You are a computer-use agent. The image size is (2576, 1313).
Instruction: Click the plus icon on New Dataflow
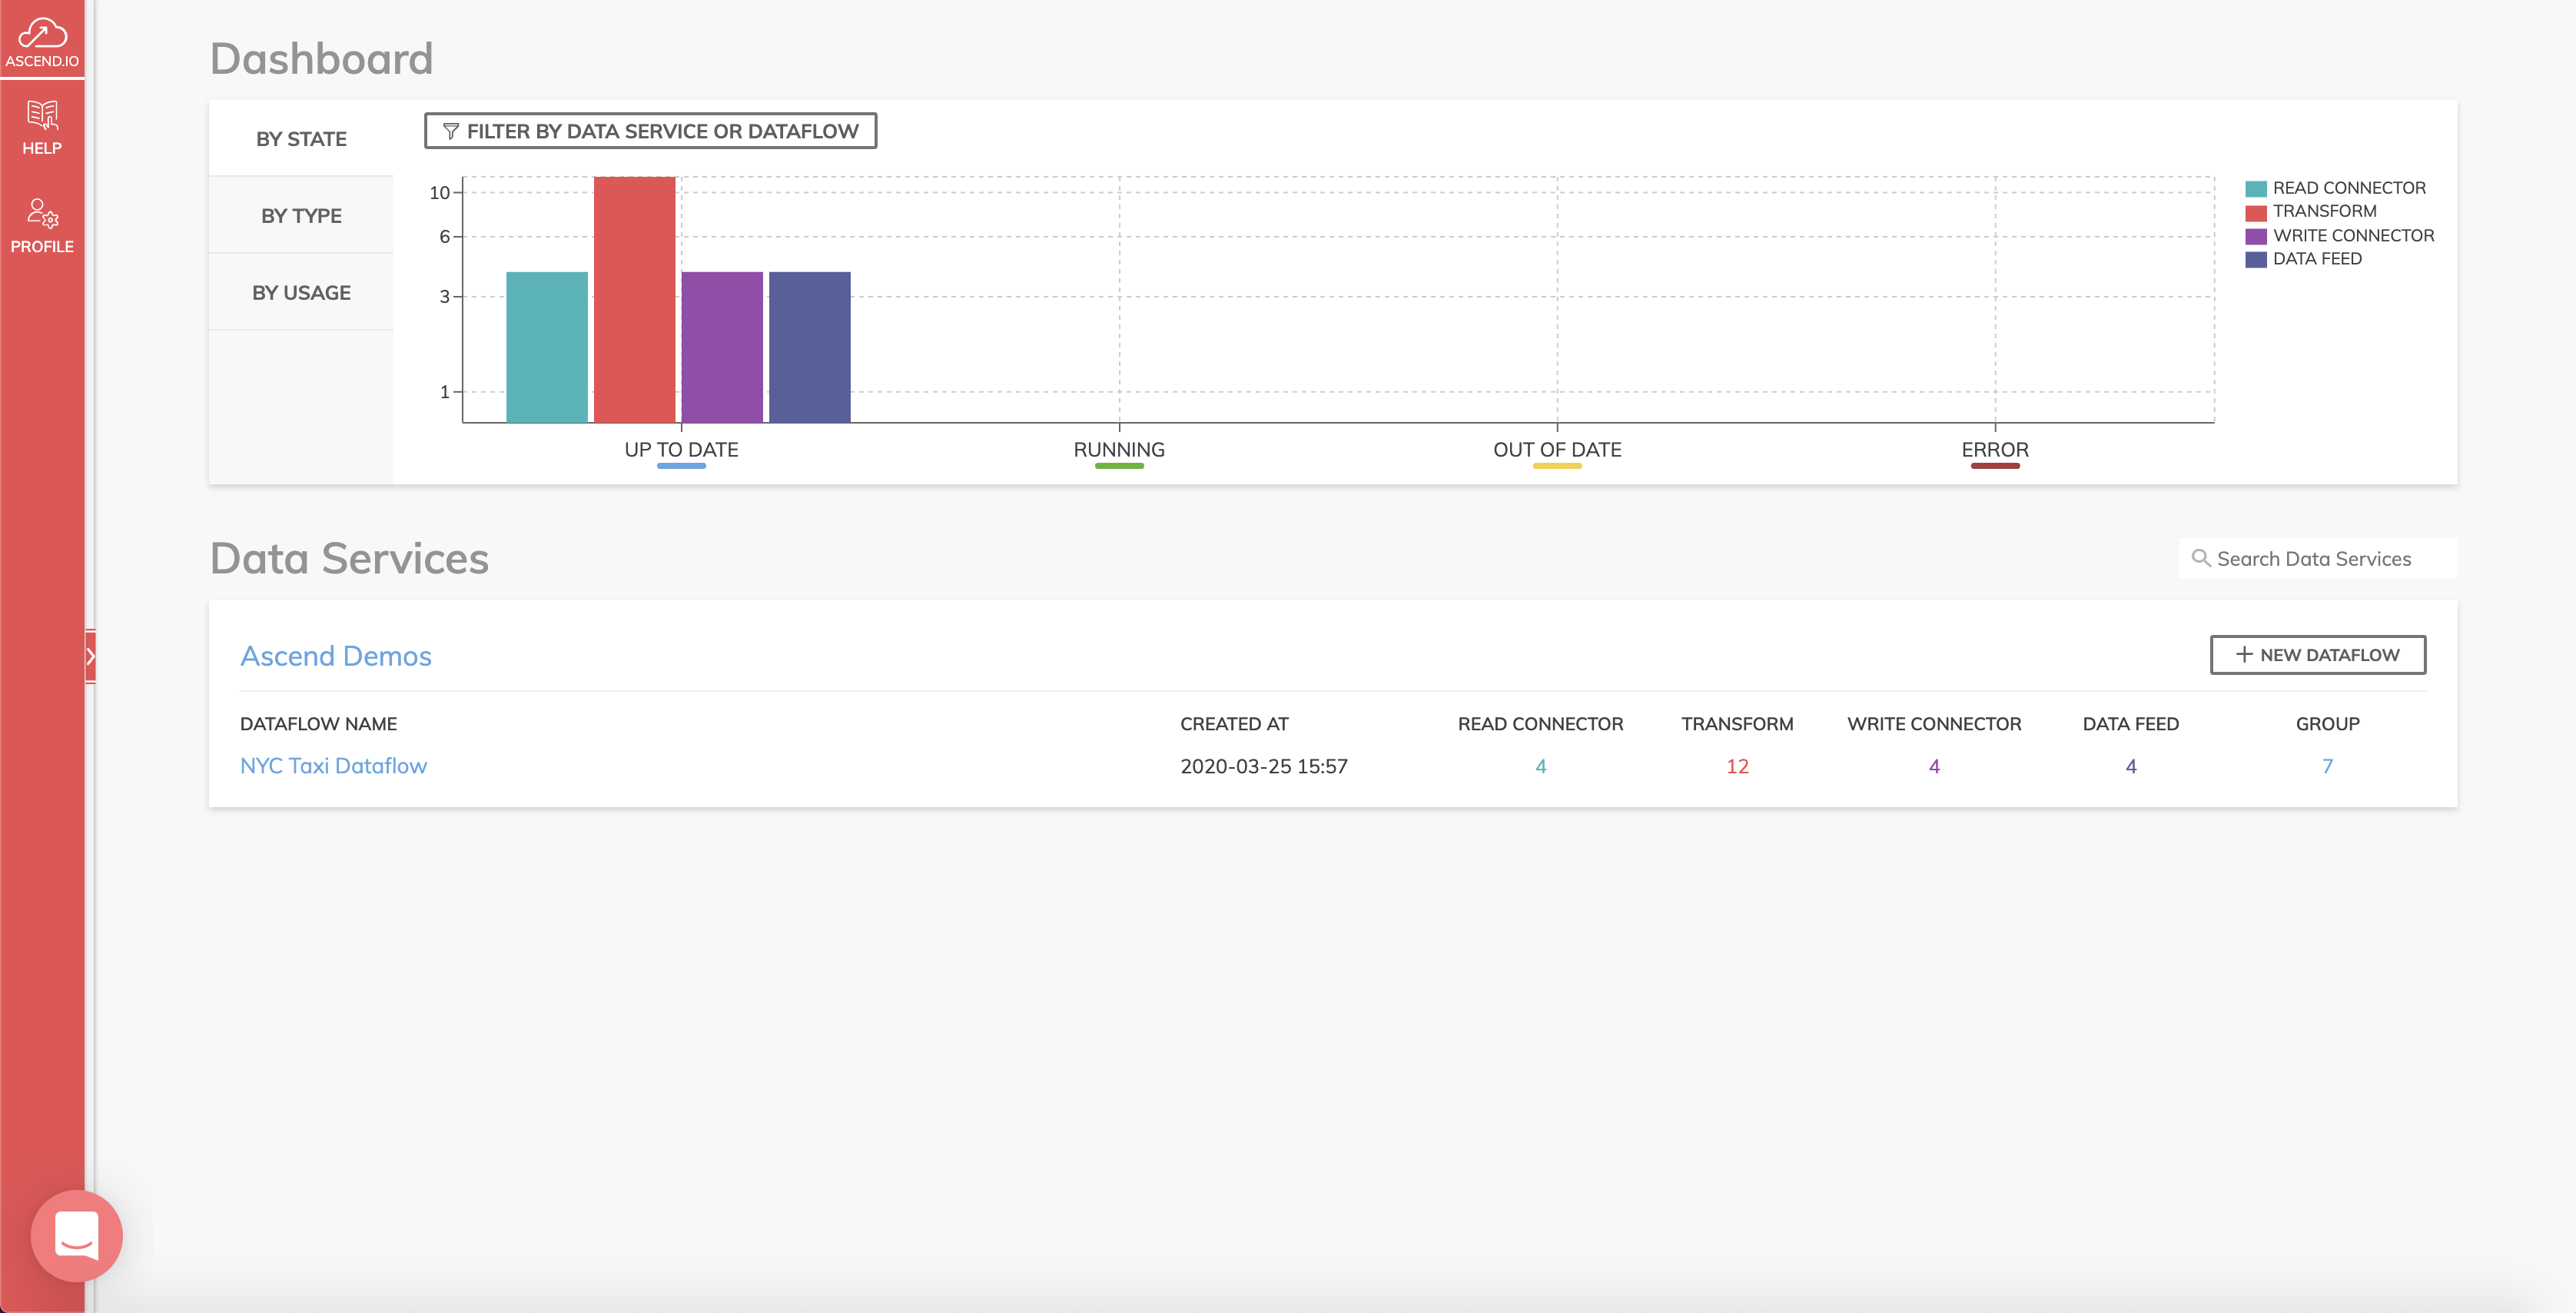(2244, 654)
